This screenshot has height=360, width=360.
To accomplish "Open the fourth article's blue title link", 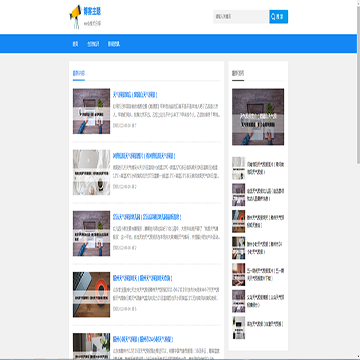I will pos(142,278).
